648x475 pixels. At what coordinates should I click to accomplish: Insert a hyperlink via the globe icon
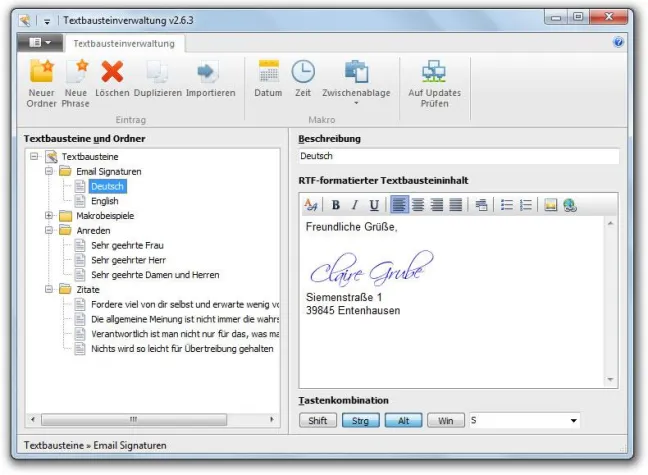pos(570,205)
